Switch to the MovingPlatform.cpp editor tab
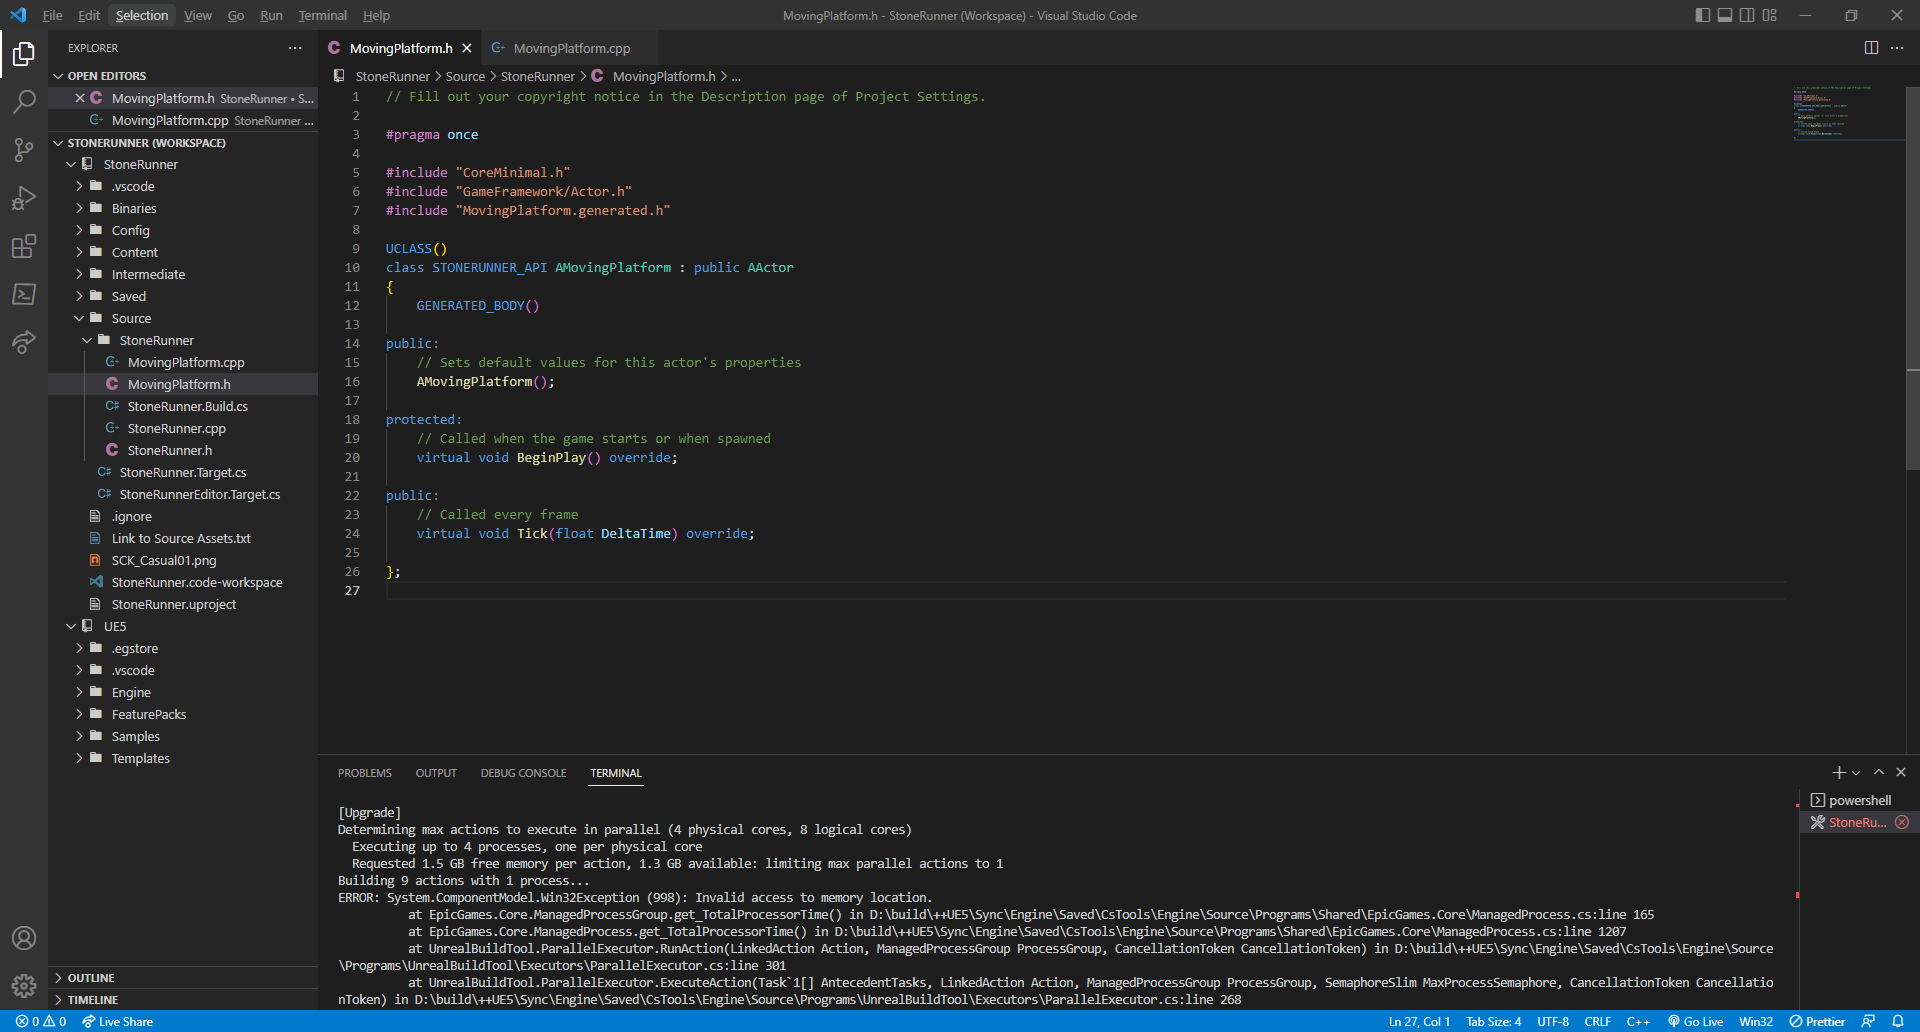The width and height of the screenshot is (1920, 1032). (571, 48)
